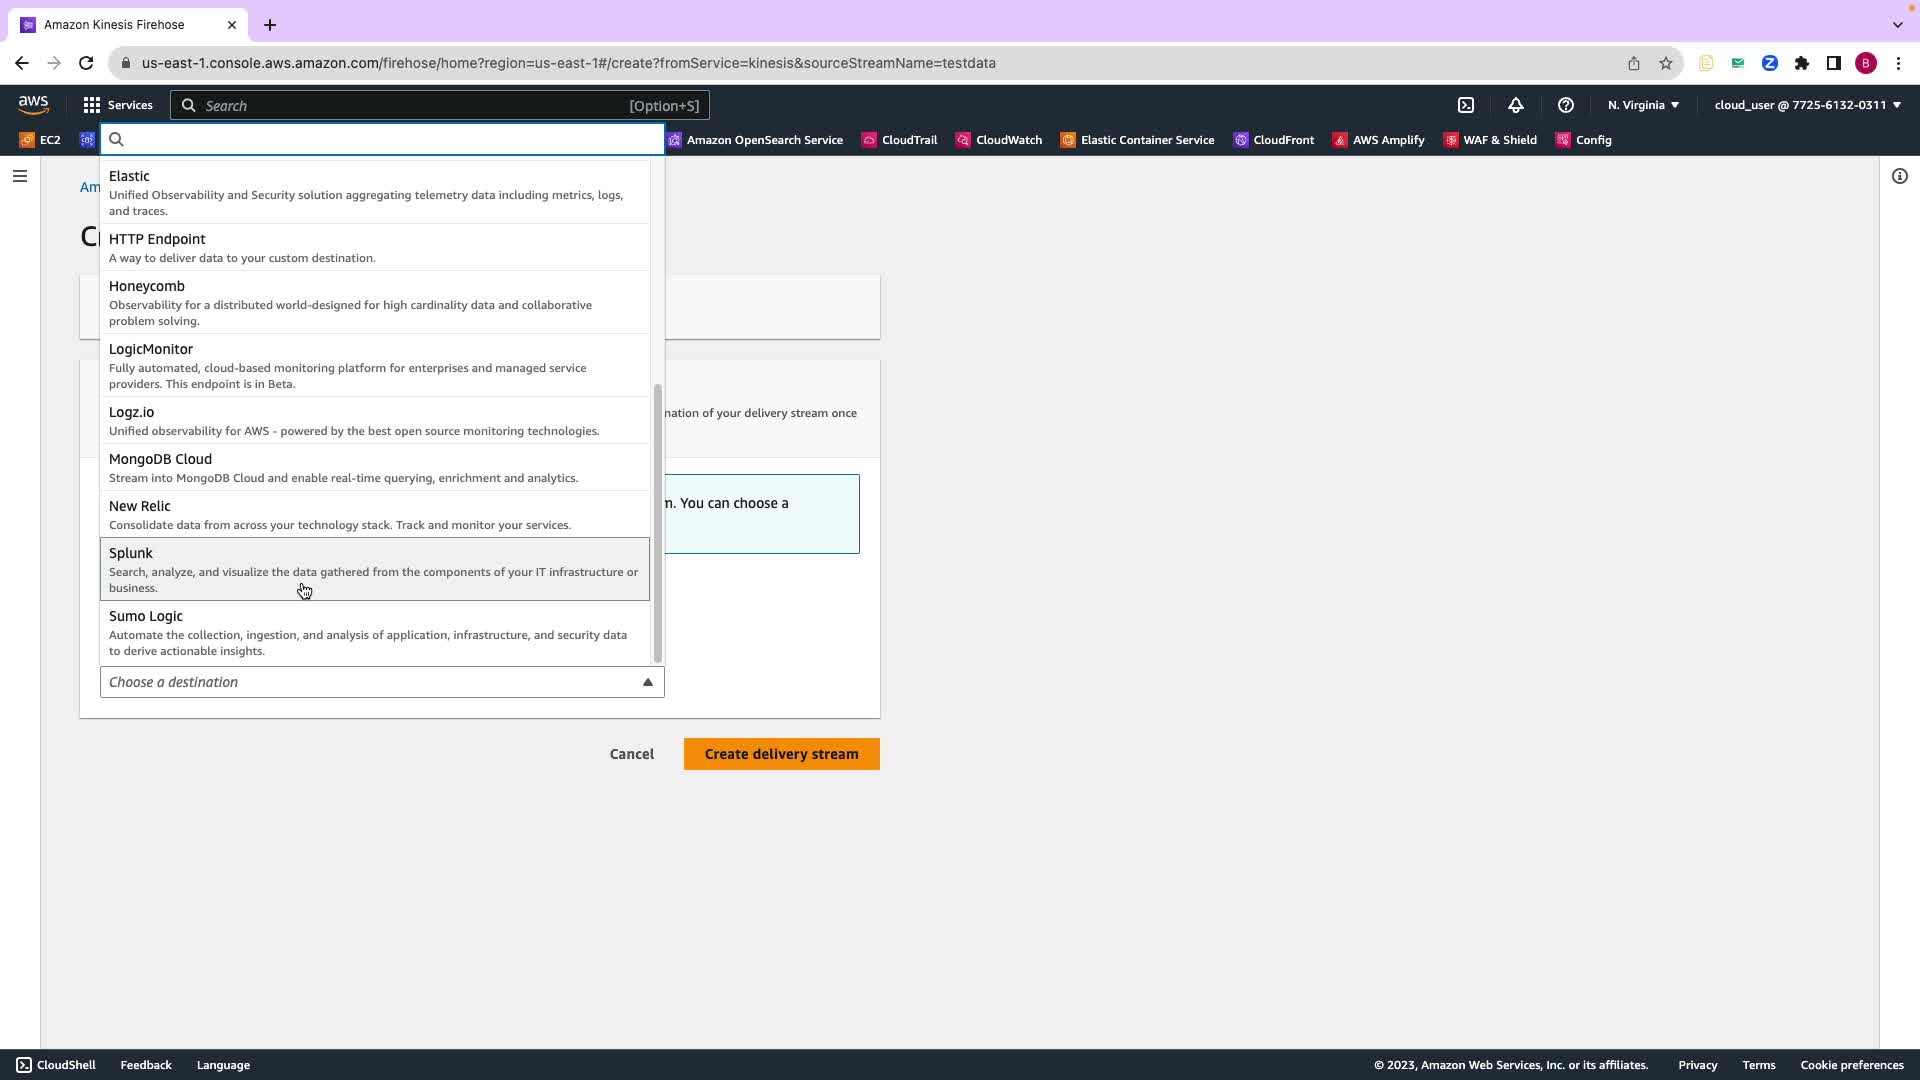Click the Cancel button
Image resolution: width=1920 pixels, height=1080 pixels.
(631, 754)
